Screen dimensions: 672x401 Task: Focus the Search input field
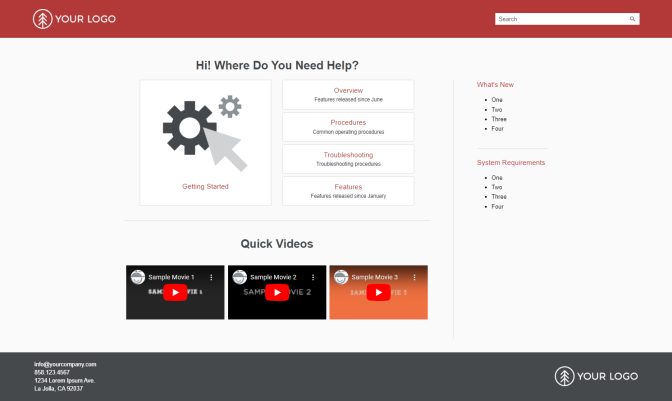click(560, 19)
